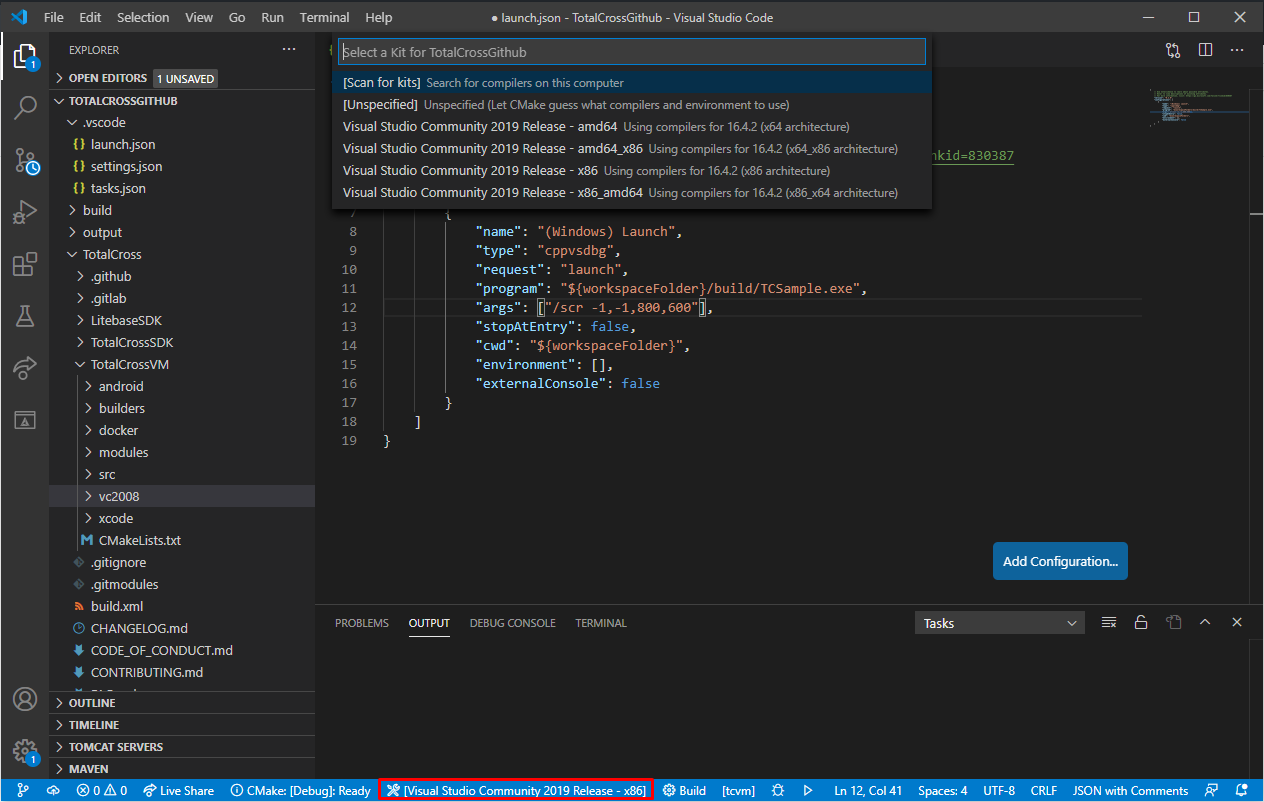The height and width of the screenshot is (802, 1264).
Task: Select the Visual Studio 2019 x86_amd64 kit
Action: 632,192
